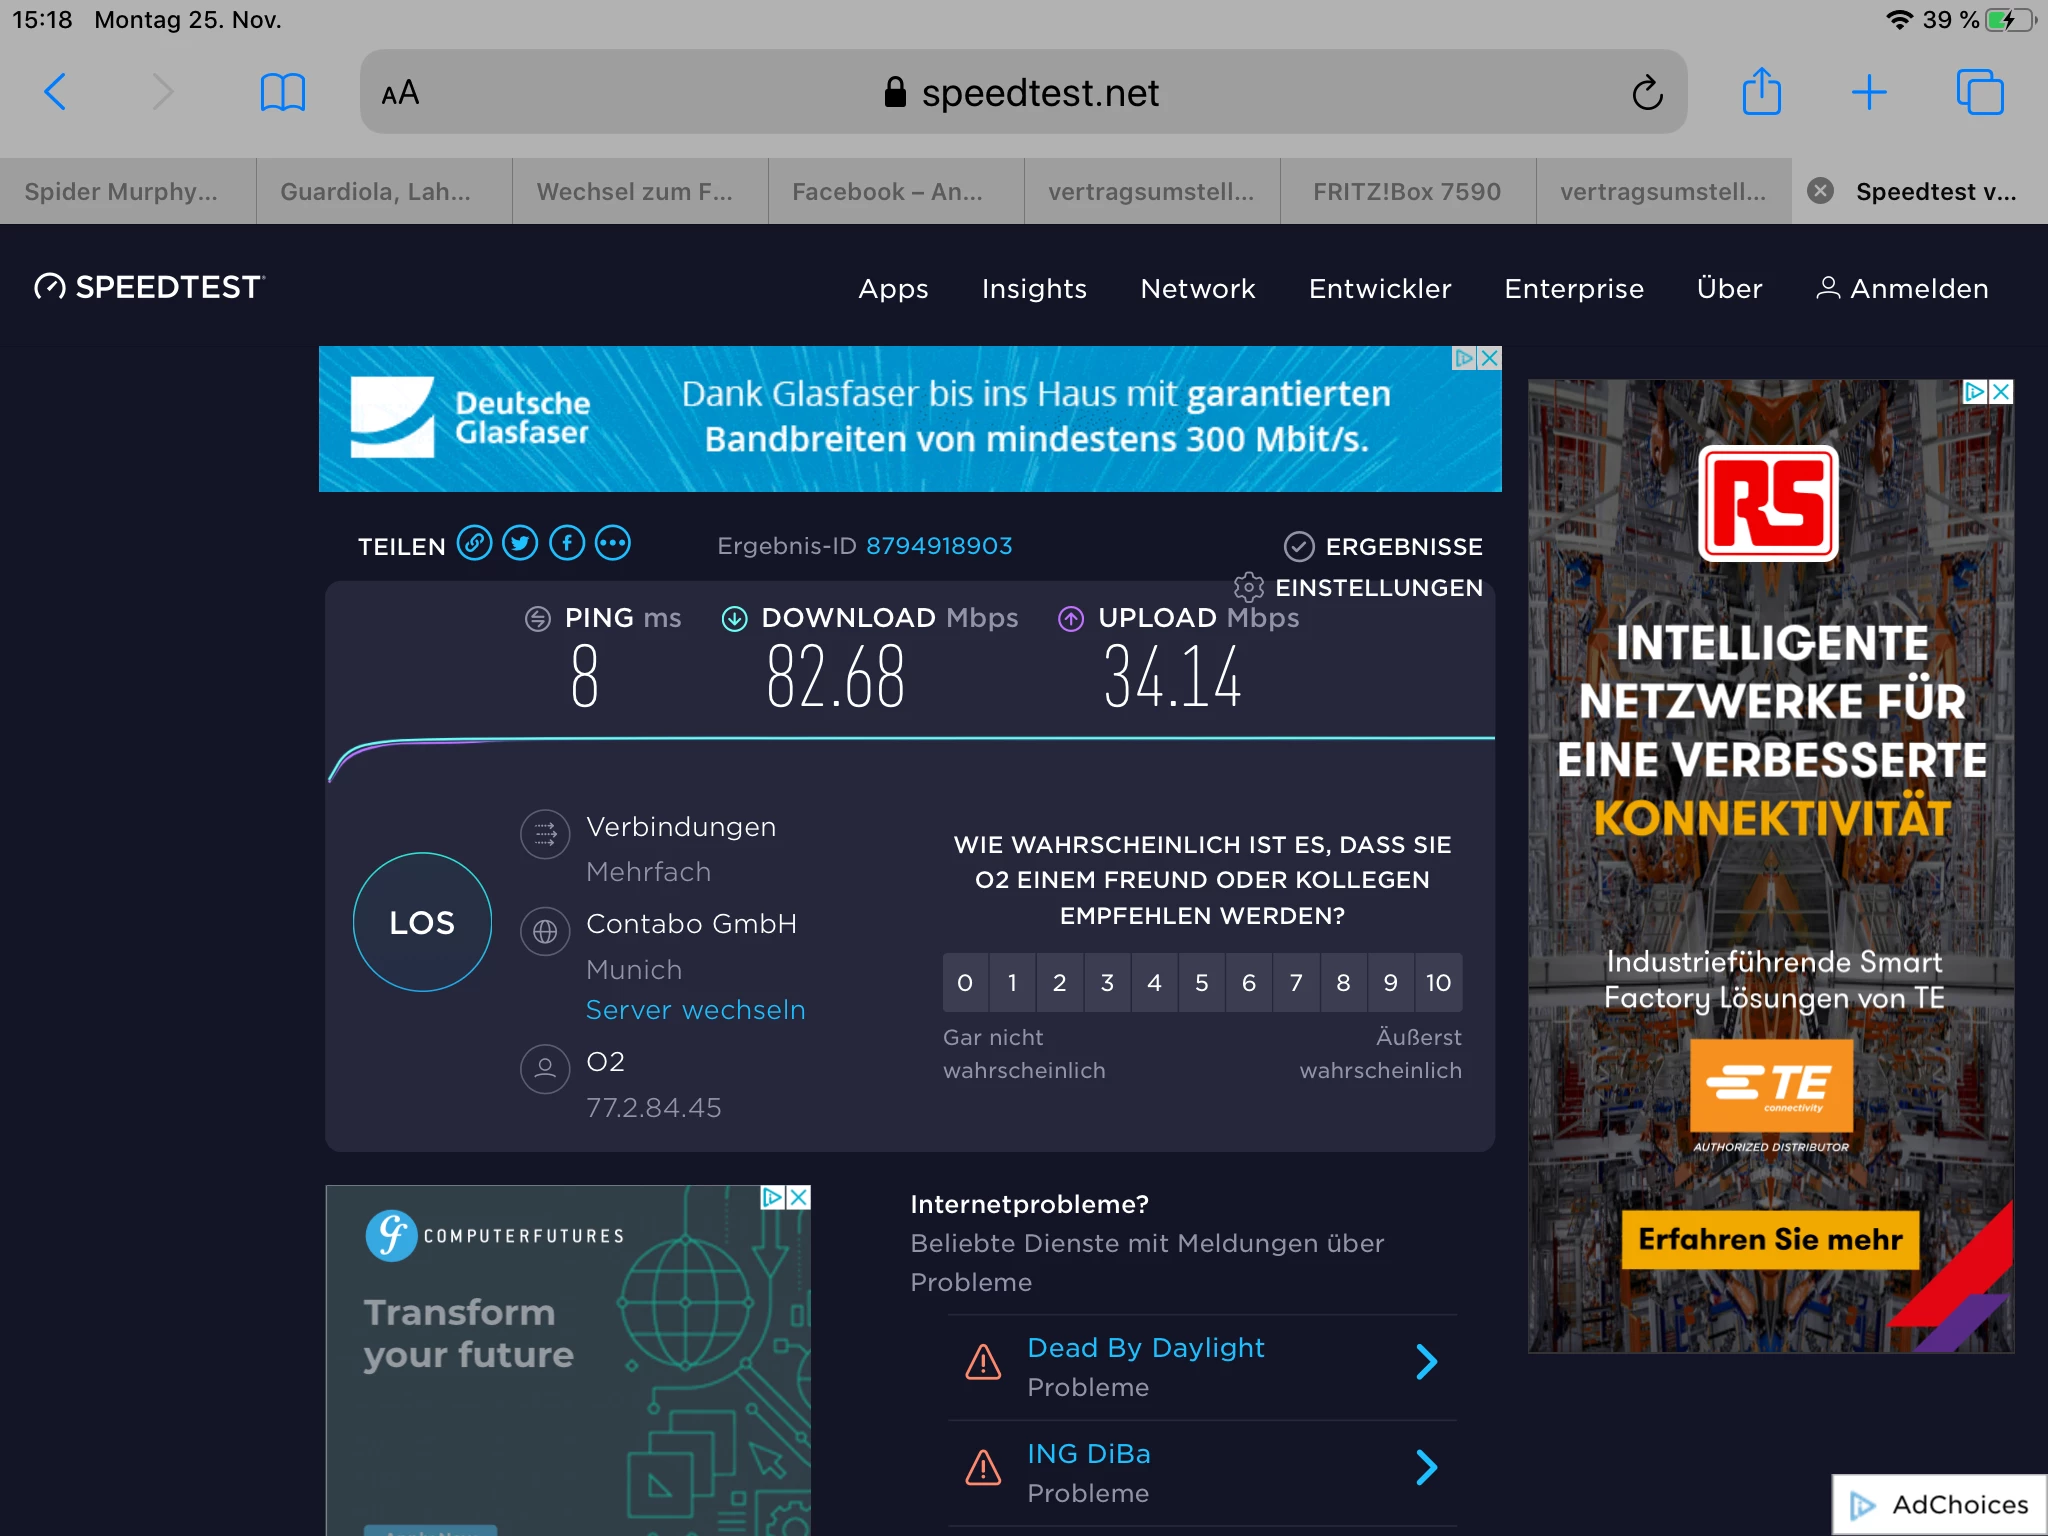This screenshot has height=1536, width=2048.
Task: Expand ING DiBa problems chevron
Action: pyautogui.click(x=1427, y=1468)
